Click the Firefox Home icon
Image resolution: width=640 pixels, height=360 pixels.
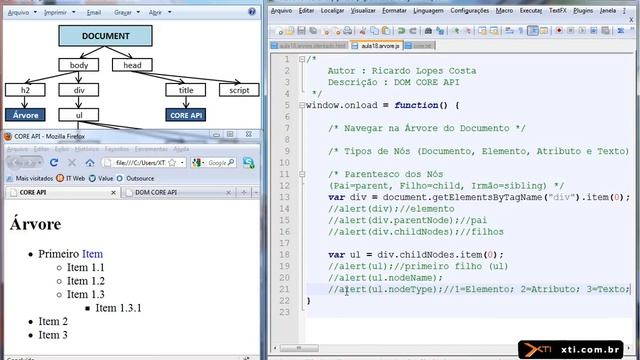tap(90, 162)
